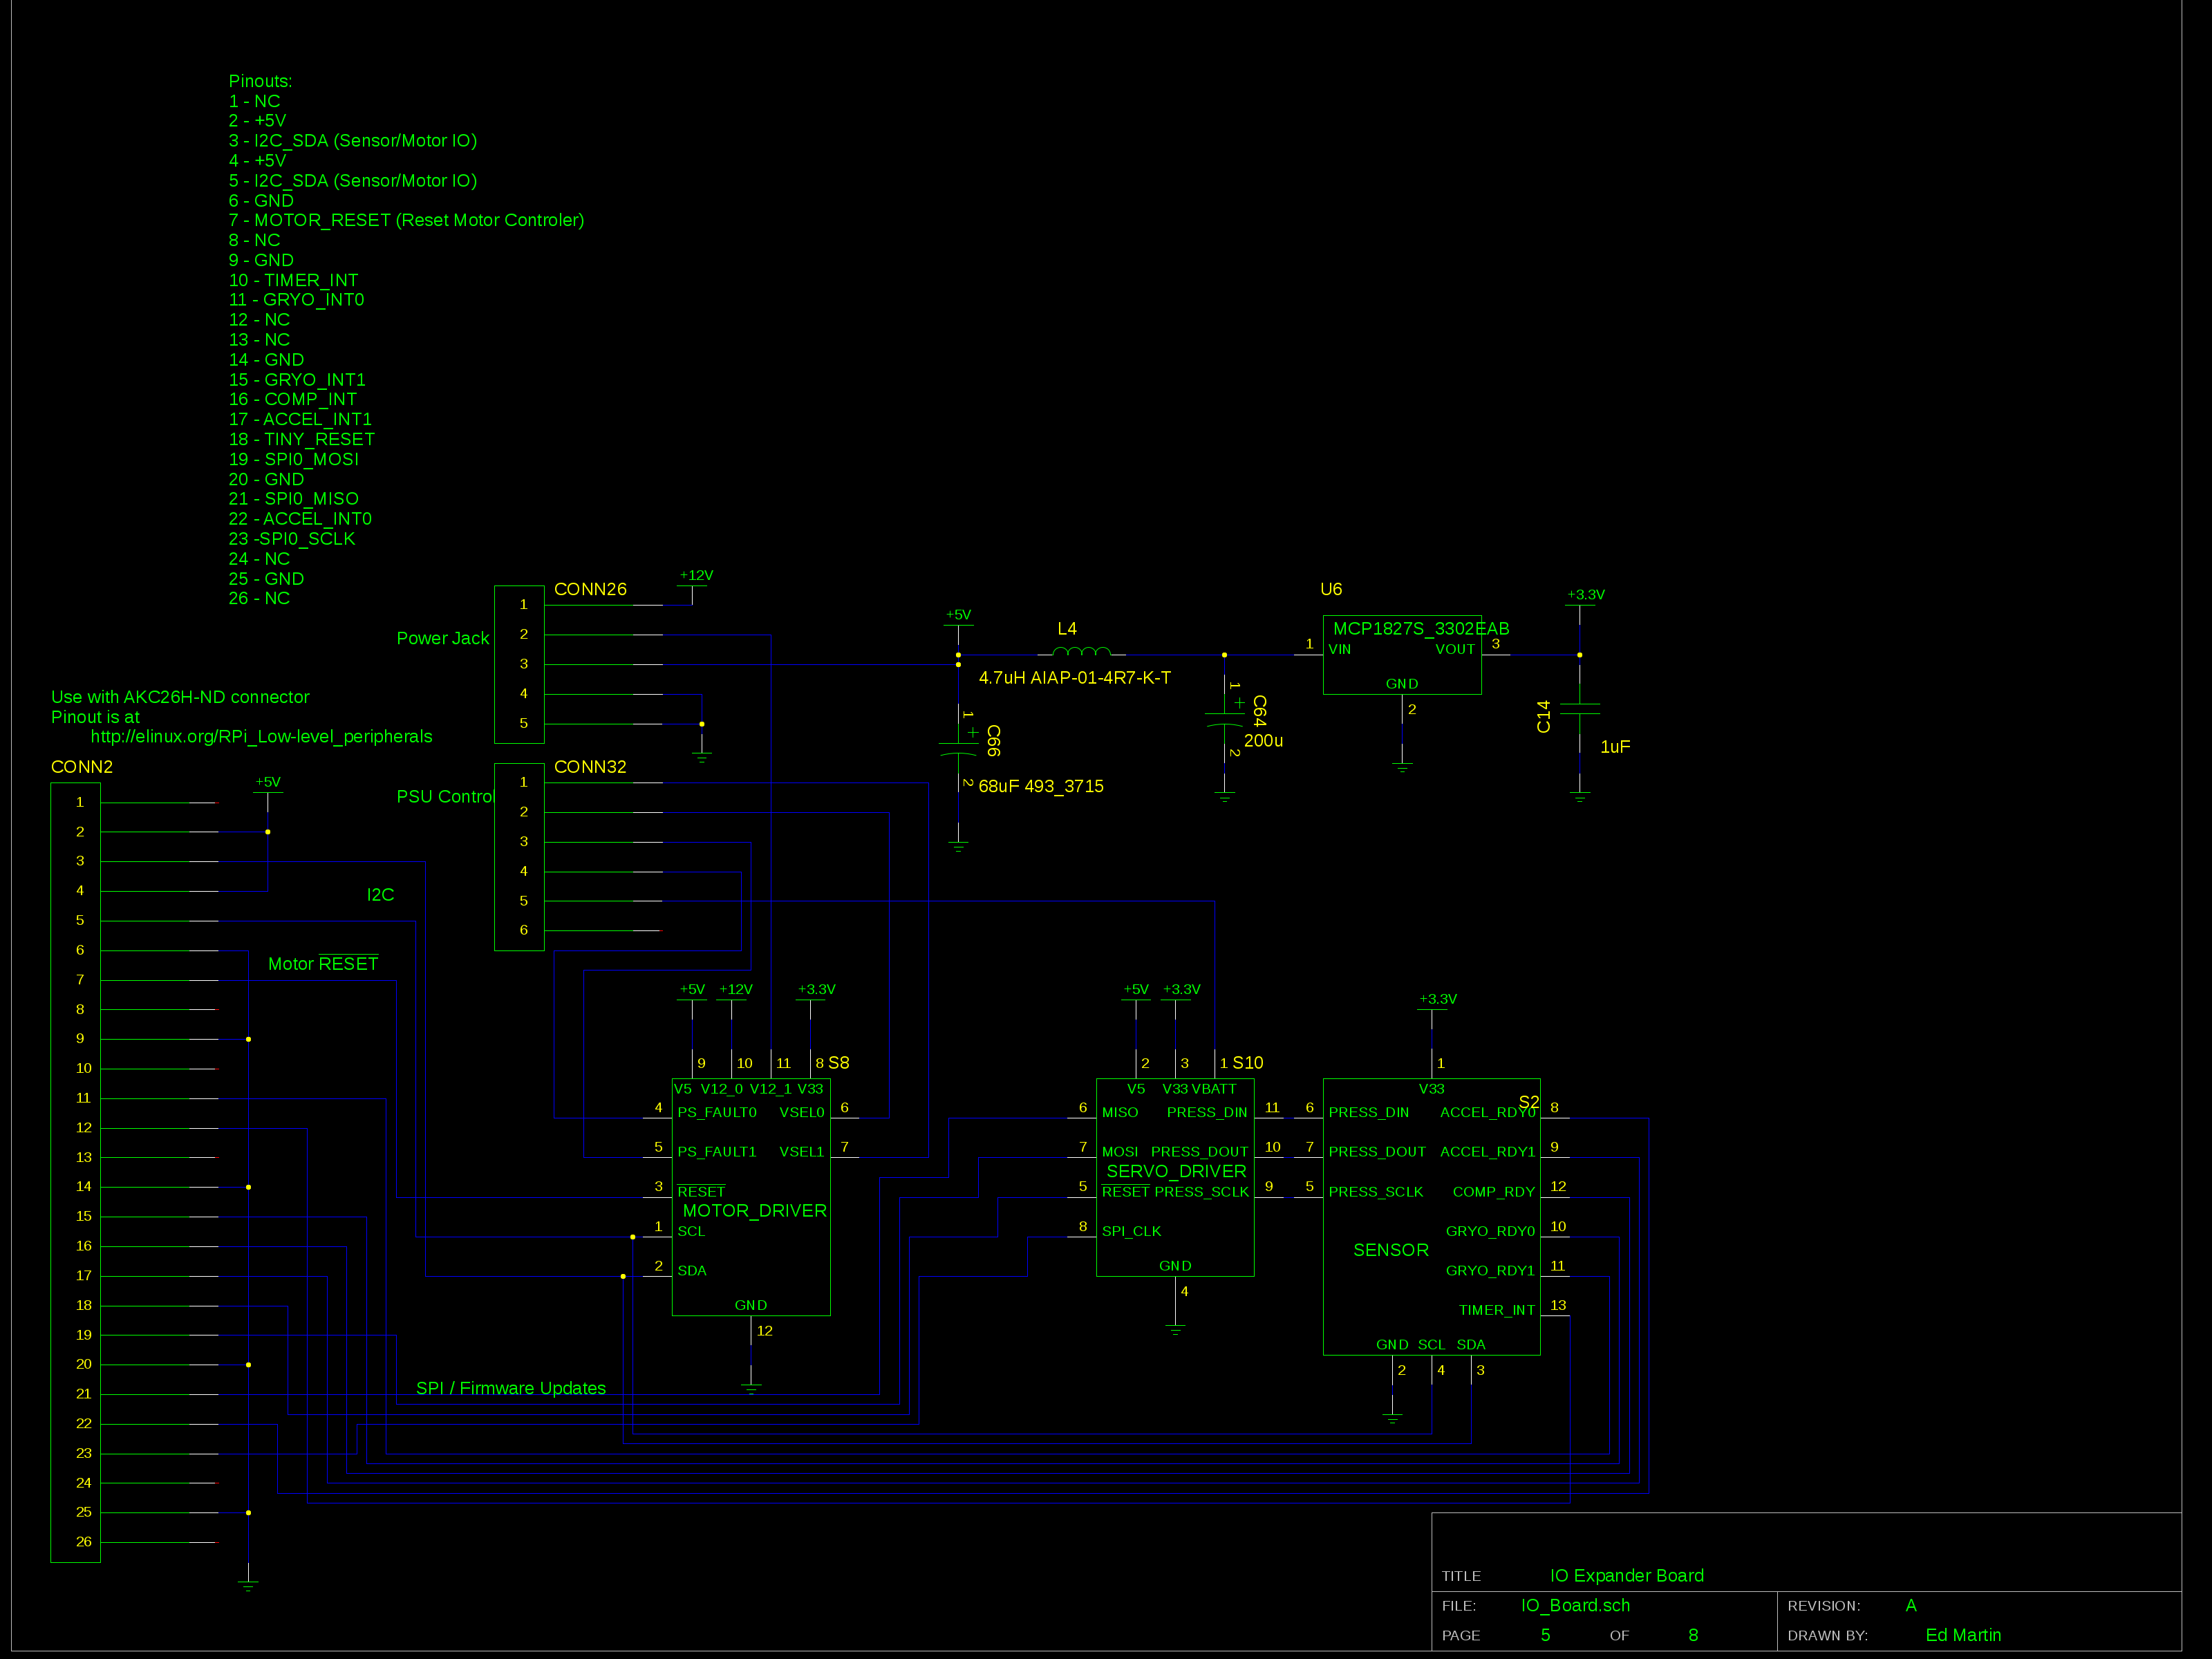2212x1659 pixels.
Task: Select the ground symbol at the bottom of CONN2
Action: pos(248,1585)
